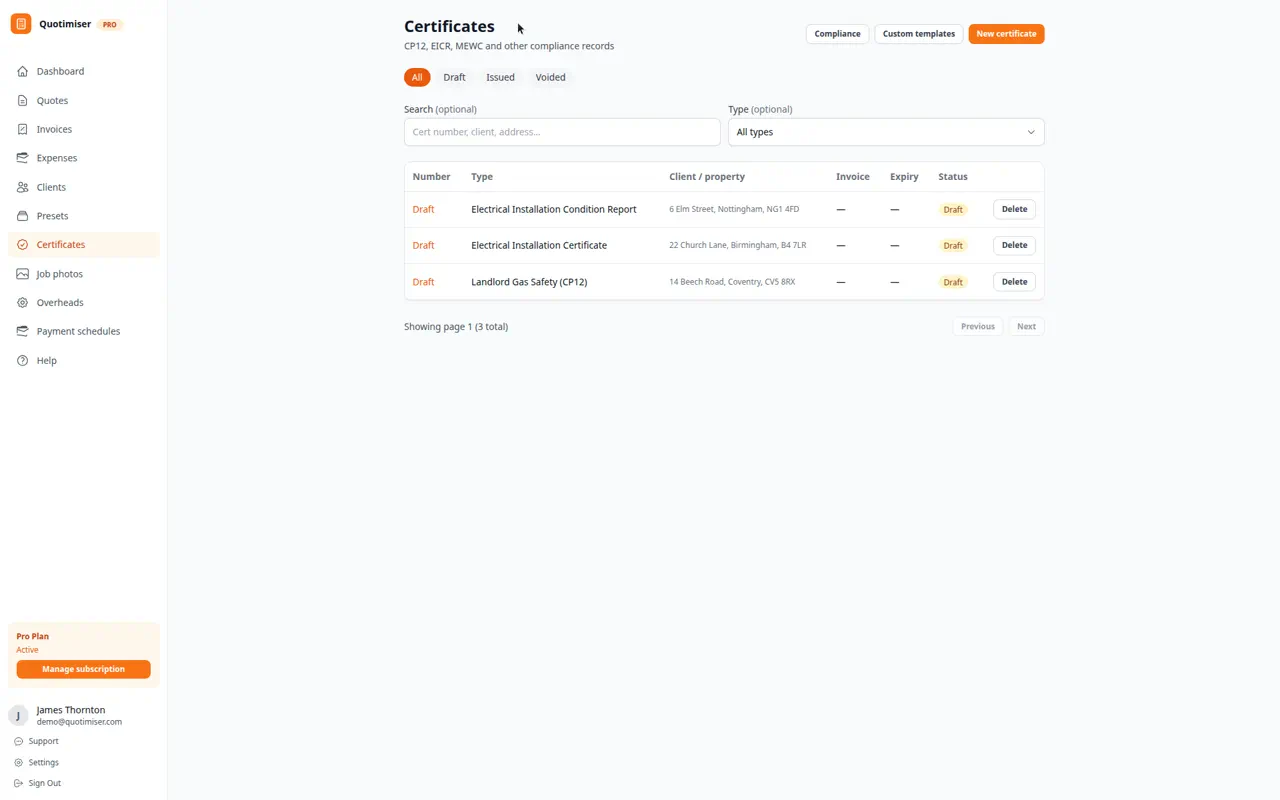This screenshot has height=800, width=1280.
Task: Show Voided certificates tab
Action: [x=550, y=77]
